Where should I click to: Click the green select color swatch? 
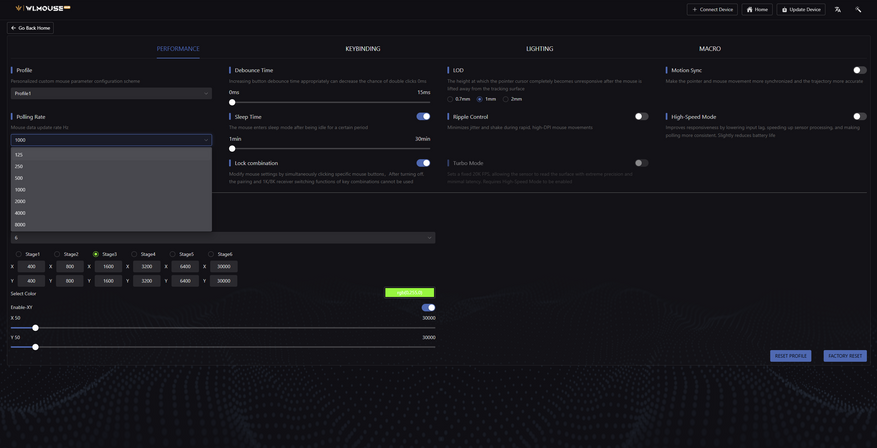click(x=409, y=293)
